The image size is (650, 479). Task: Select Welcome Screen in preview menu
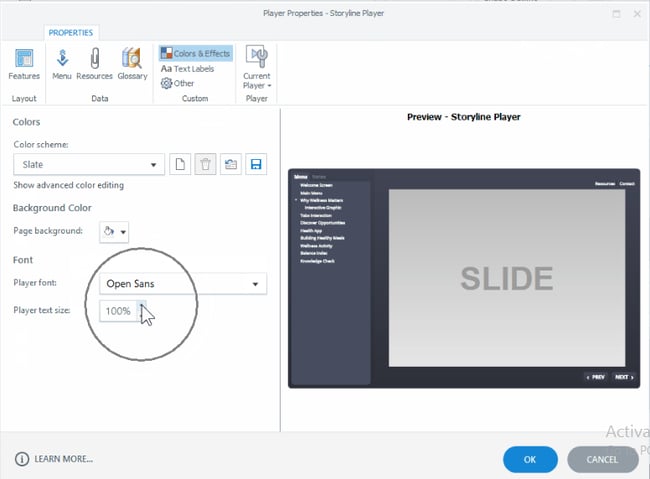(x=316, y=185)
